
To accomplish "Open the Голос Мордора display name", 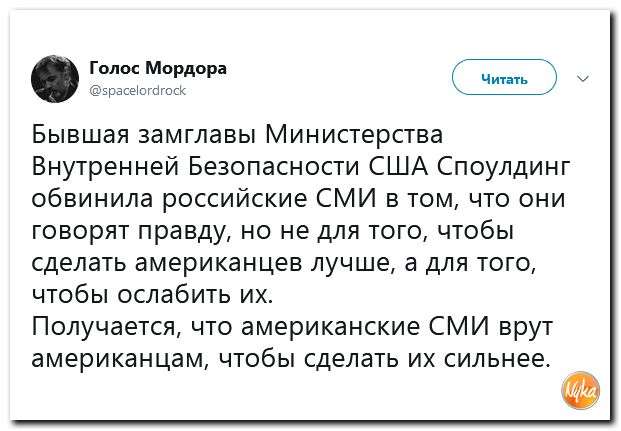I will [158, 68].
